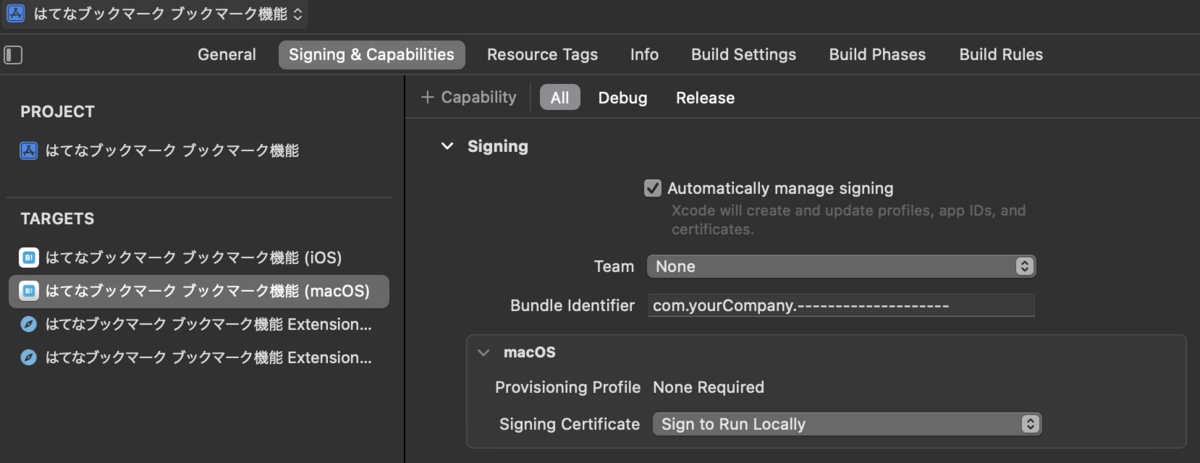Image resolution: width=1200 pixels, height=463 pixels.
Task: Add a new Capability
Action: [x=469, y=97]
